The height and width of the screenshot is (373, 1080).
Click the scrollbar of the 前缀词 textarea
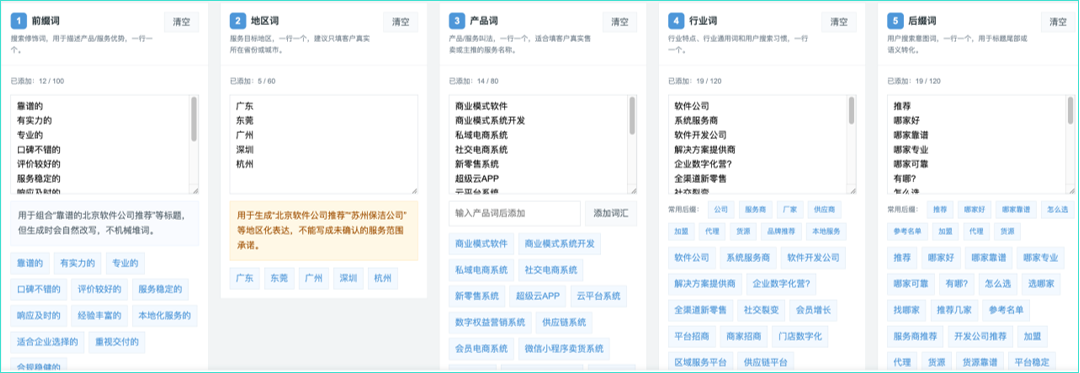click(194, 119)
